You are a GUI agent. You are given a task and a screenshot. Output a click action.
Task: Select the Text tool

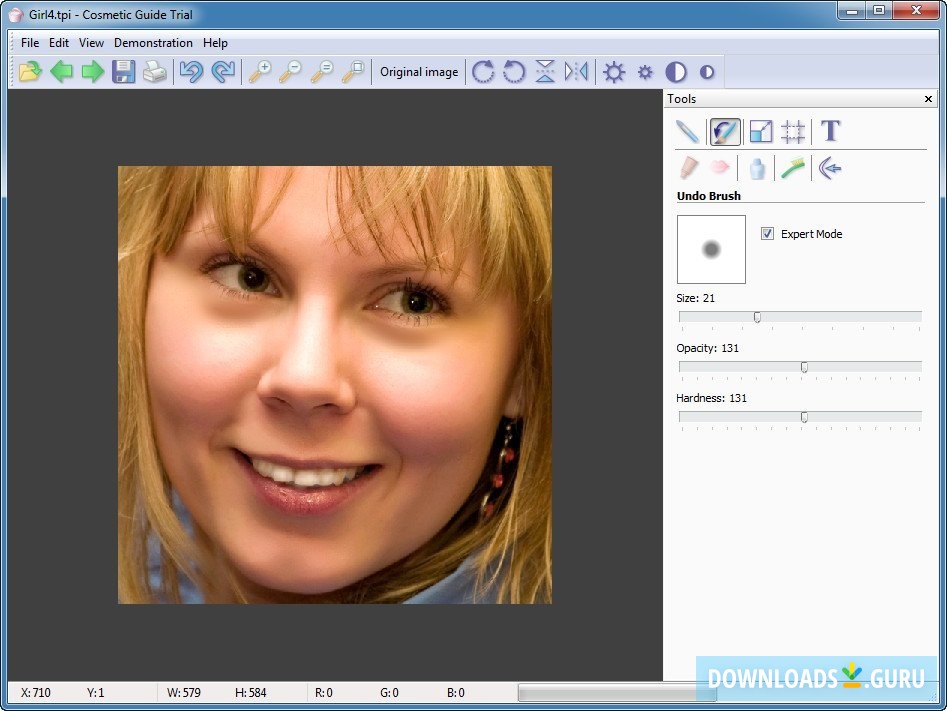[x=829, y=131]
